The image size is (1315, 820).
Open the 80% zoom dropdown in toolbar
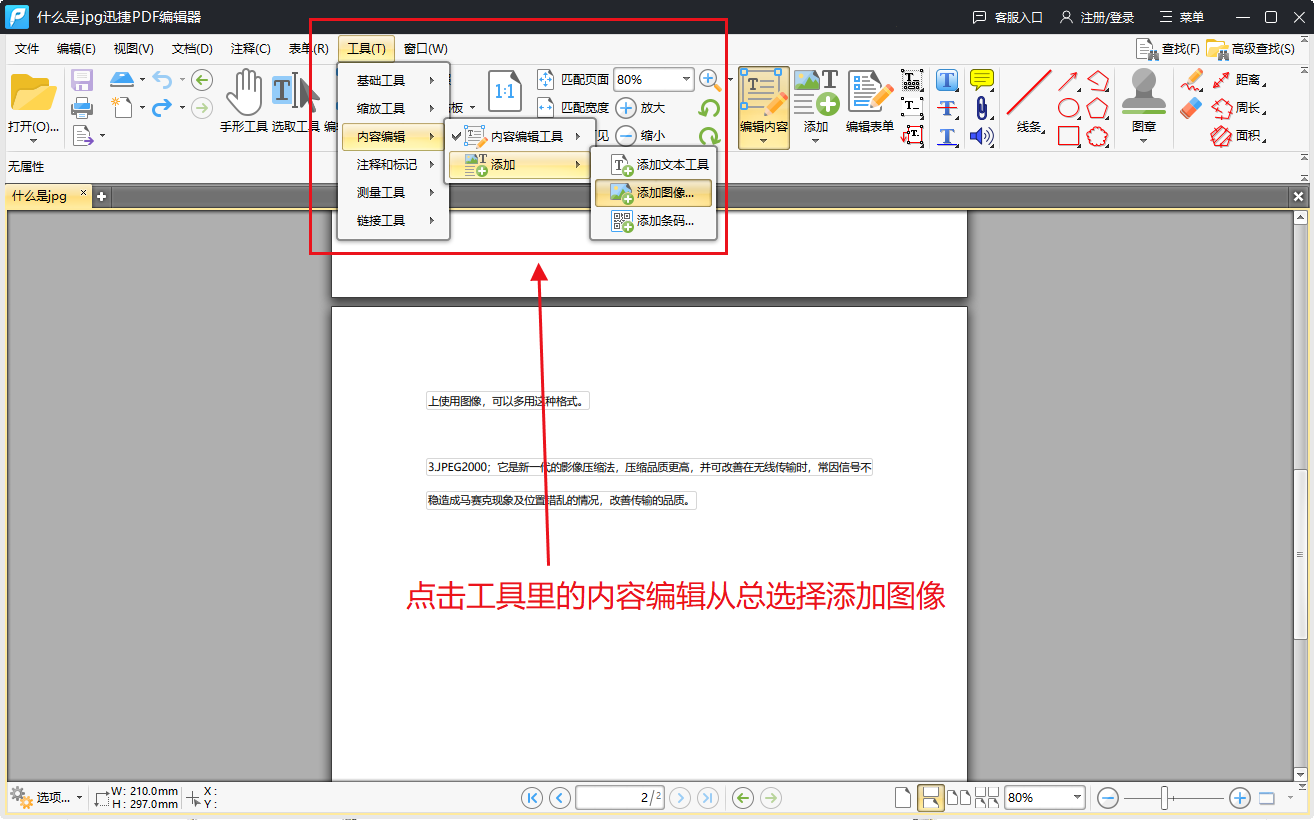click(x=686, y=79)
